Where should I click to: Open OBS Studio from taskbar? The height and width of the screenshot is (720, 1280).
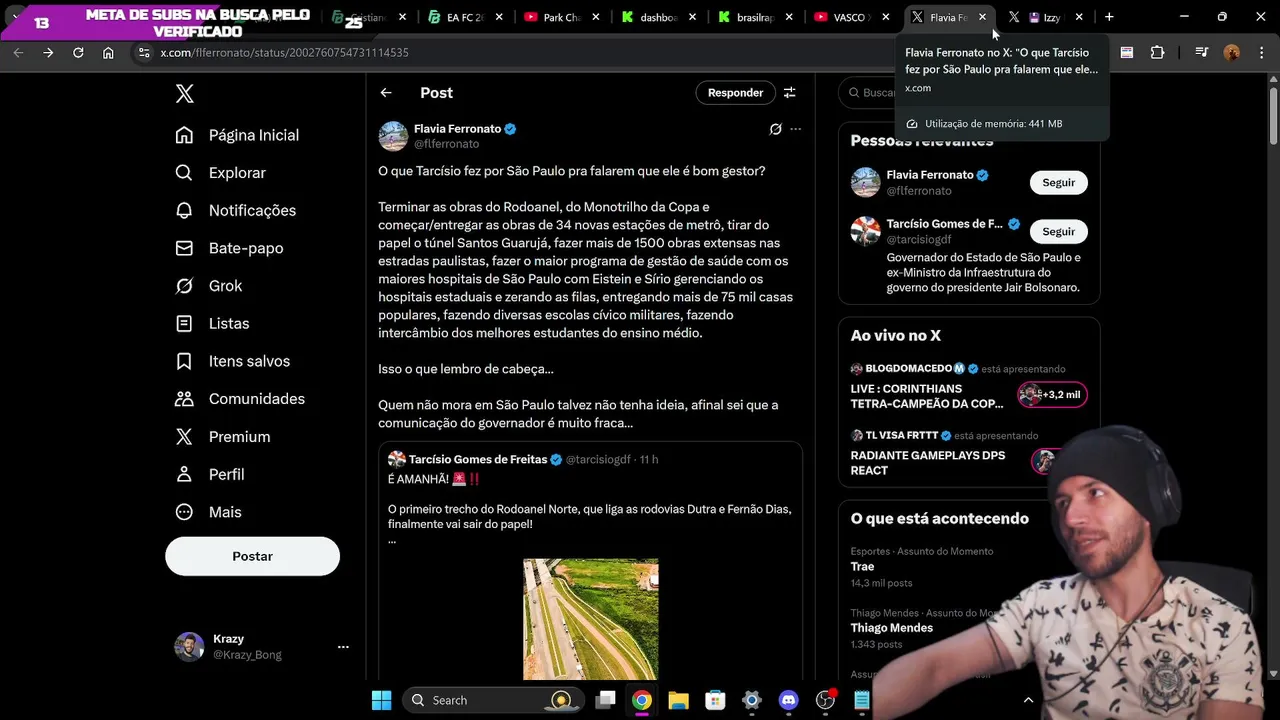click(x=825, y=700)
